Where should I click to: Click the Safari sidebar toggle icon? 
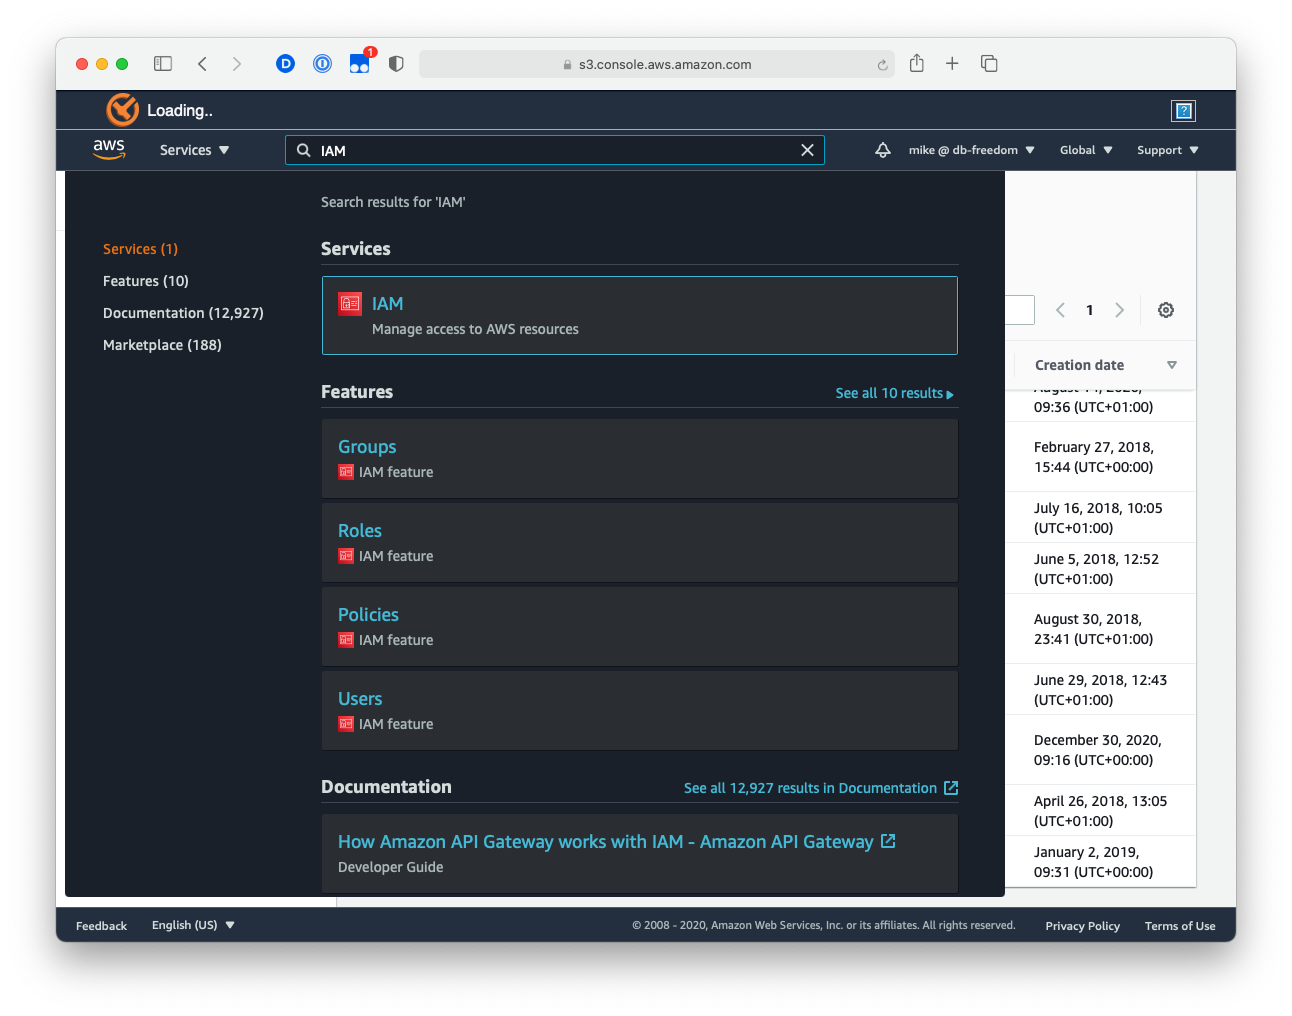pyautogui.click(x=163, y=64)
